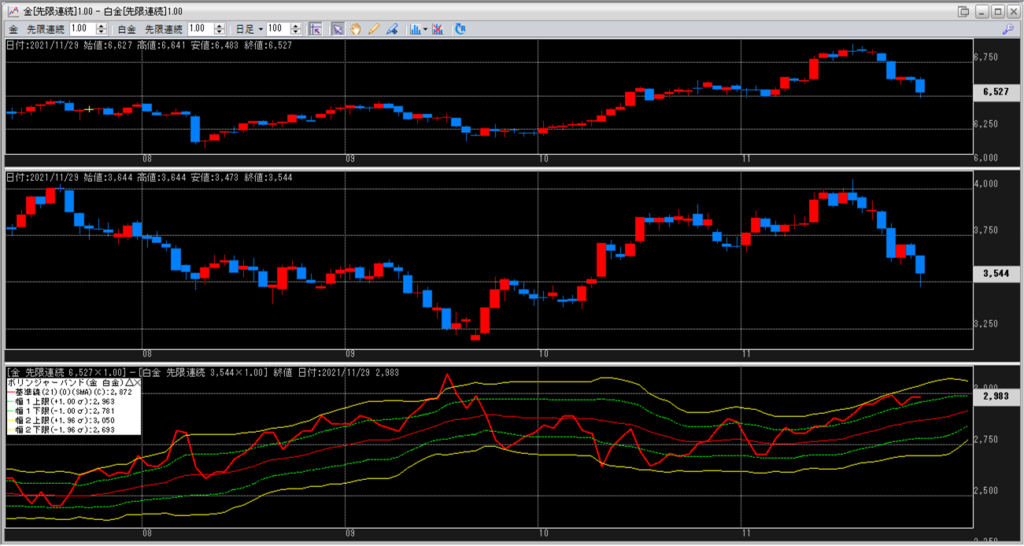
Task: Activate the hand pan tool
Action: (x=357, y=29)
